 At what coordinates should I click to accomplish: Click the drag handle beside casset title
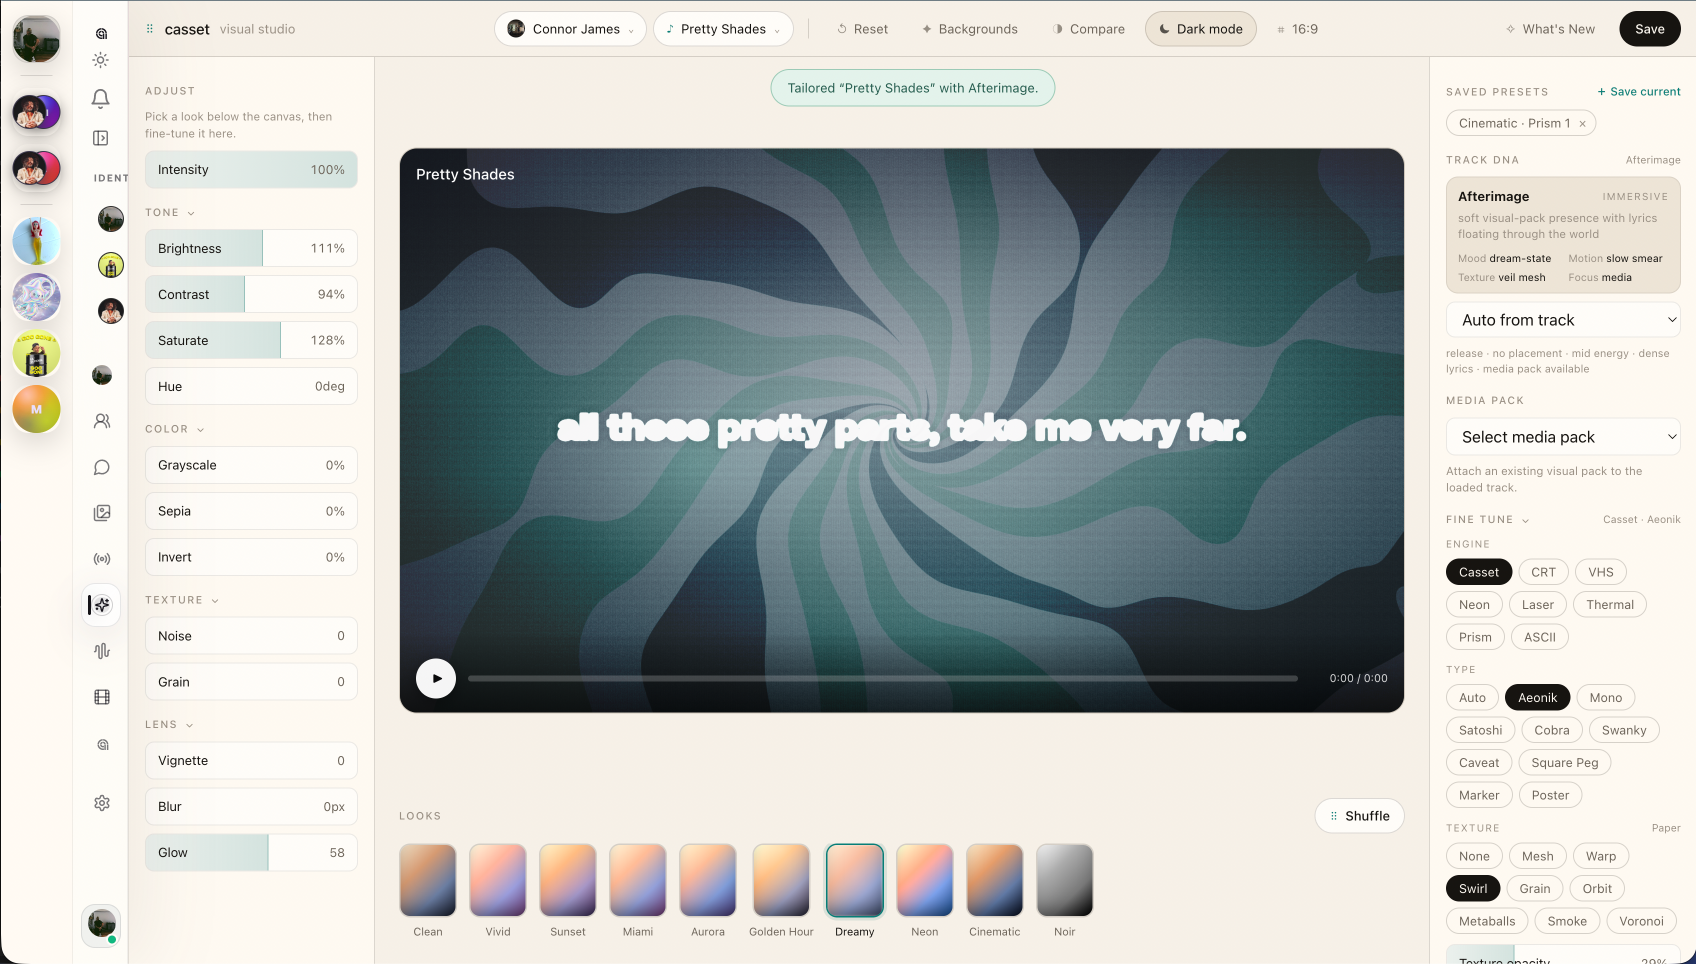pyautogui.click(x=150, y=29)
